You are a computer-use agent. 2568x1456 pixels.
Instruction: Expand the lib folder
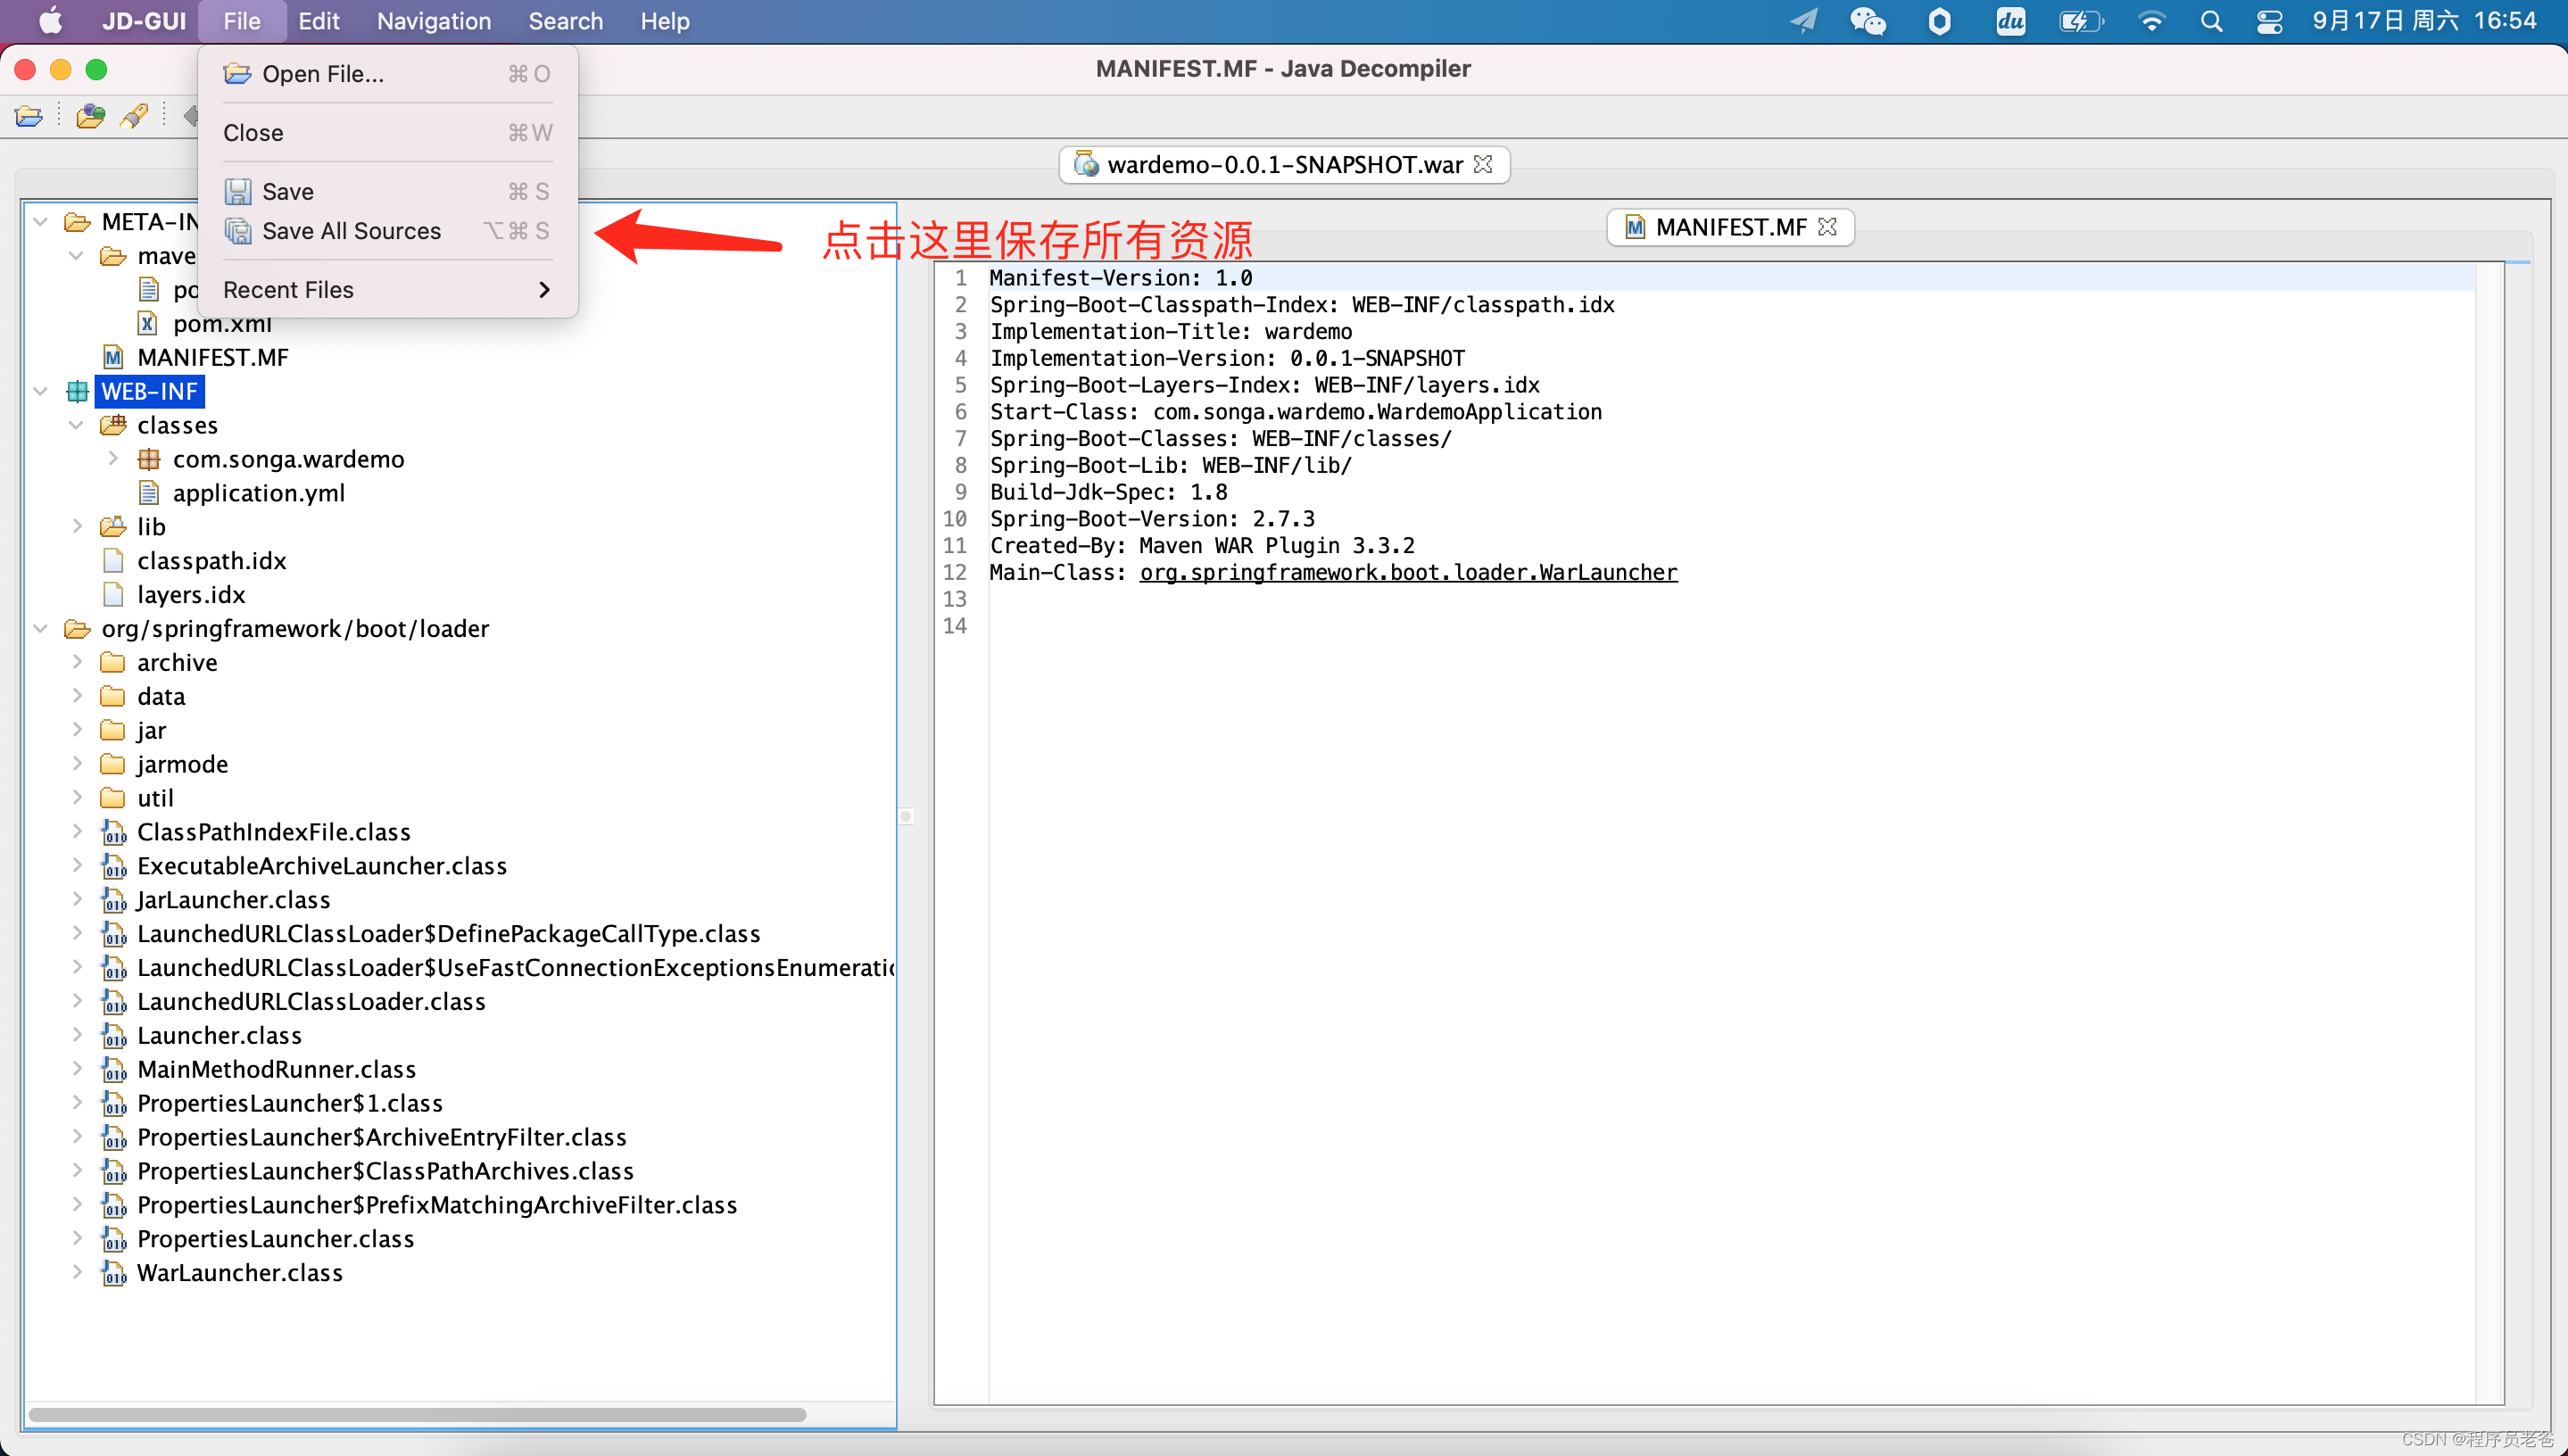76,527
